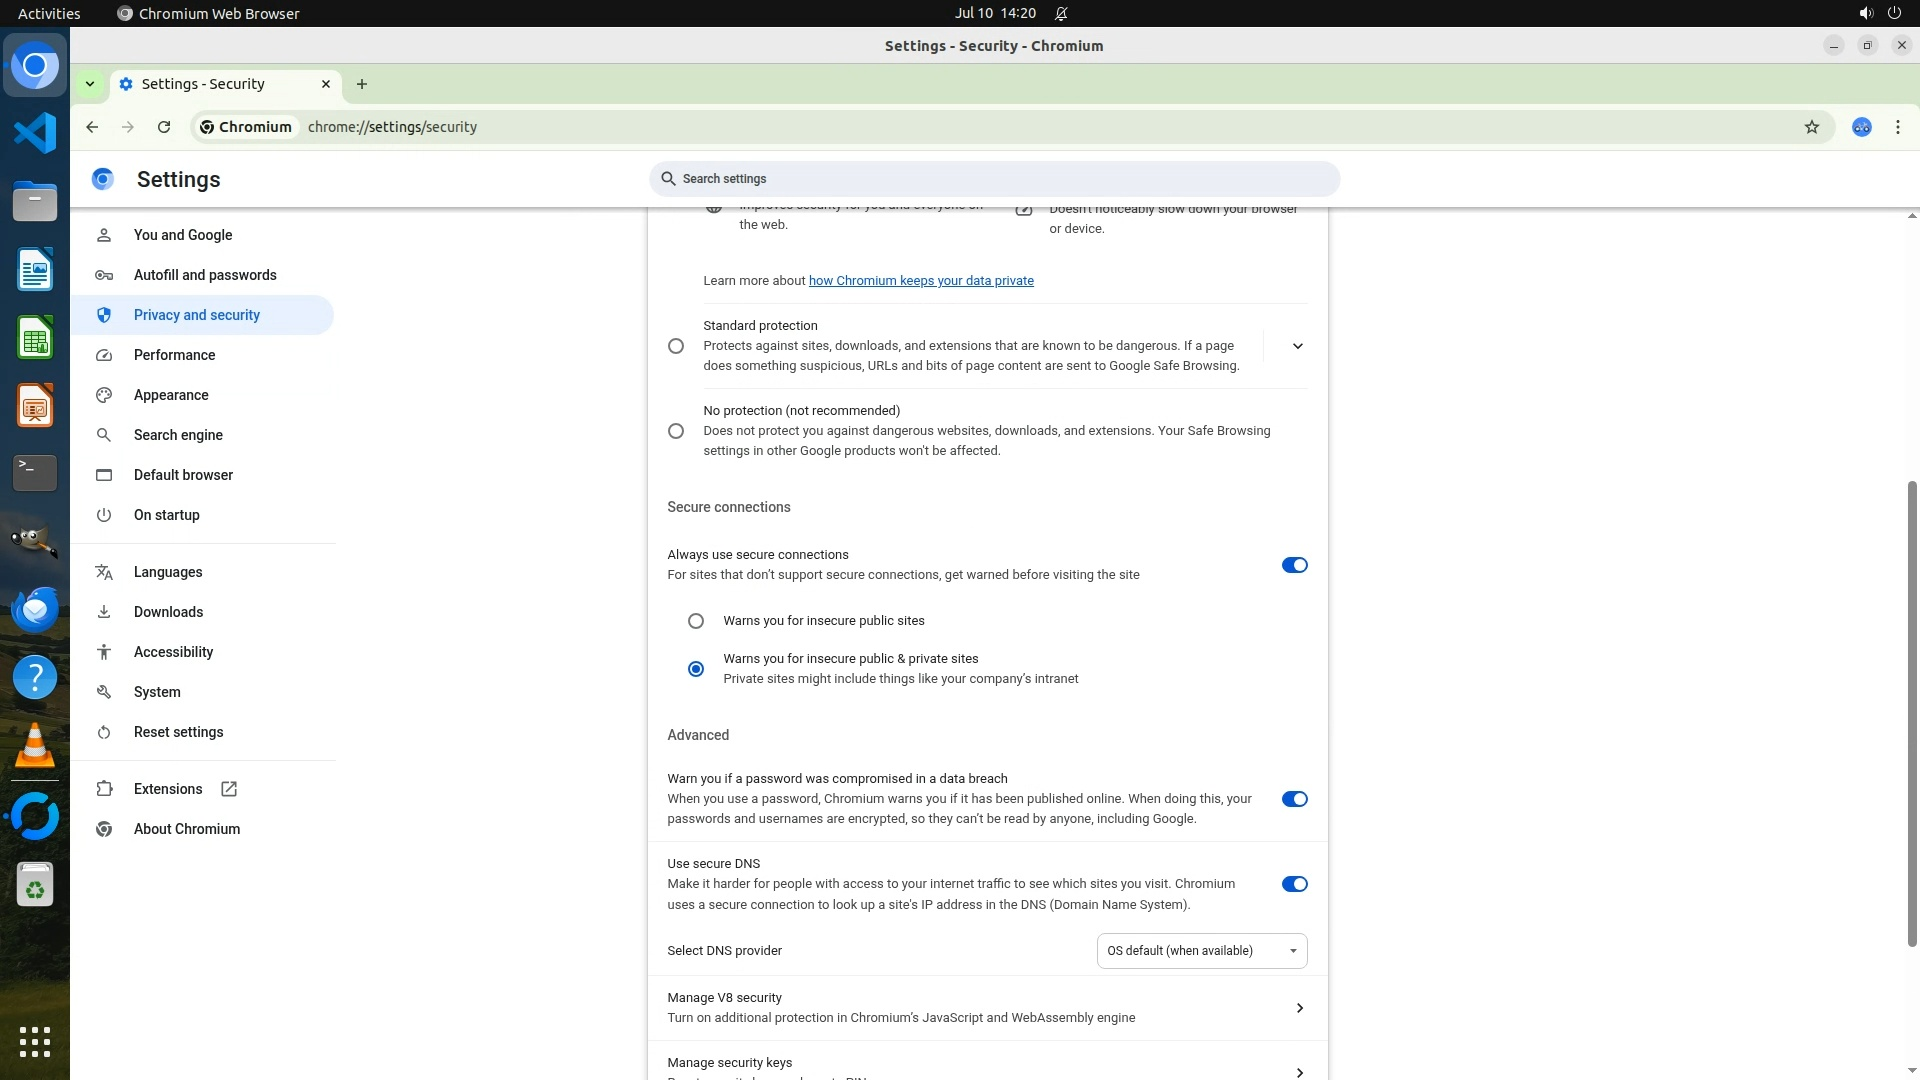1920x1080 pixels.
Task: Choose Warns you for insecure public sites
Action: click(x=696, y=621)
